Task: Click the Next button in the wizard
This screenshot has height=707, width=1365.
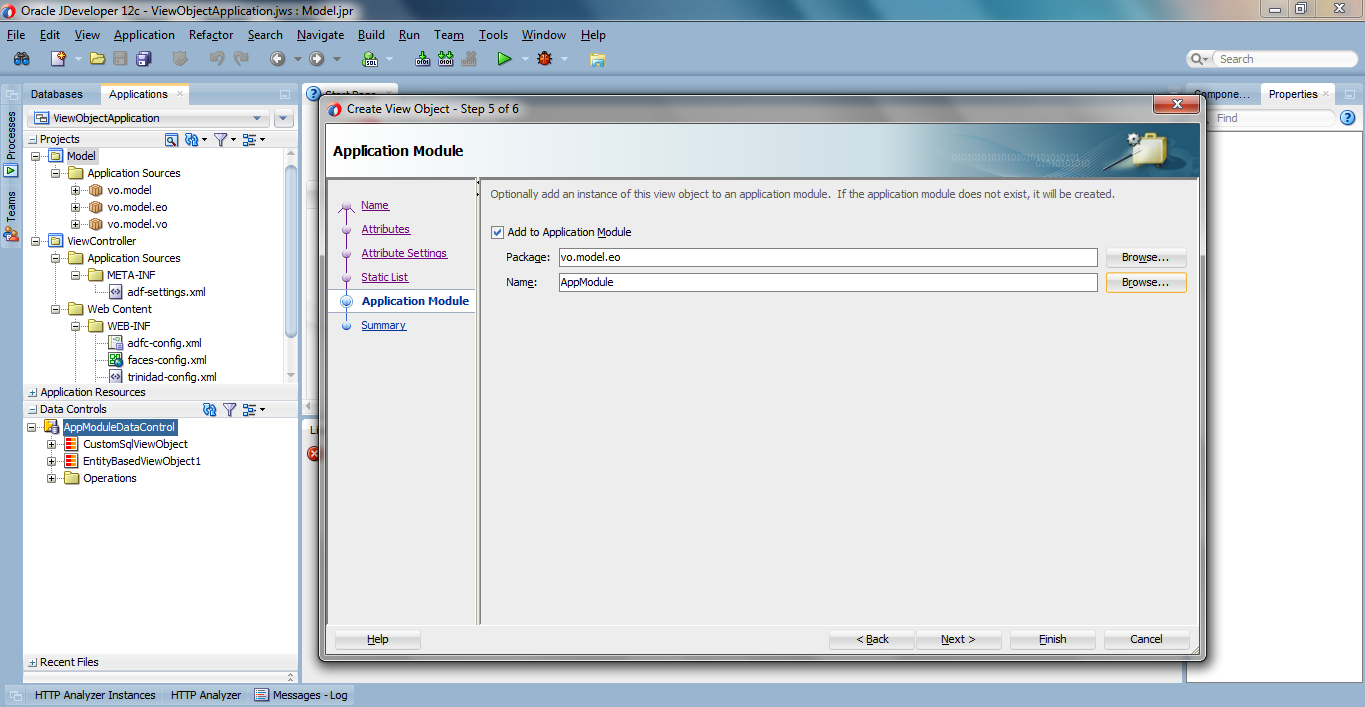Action: (957, 639)
